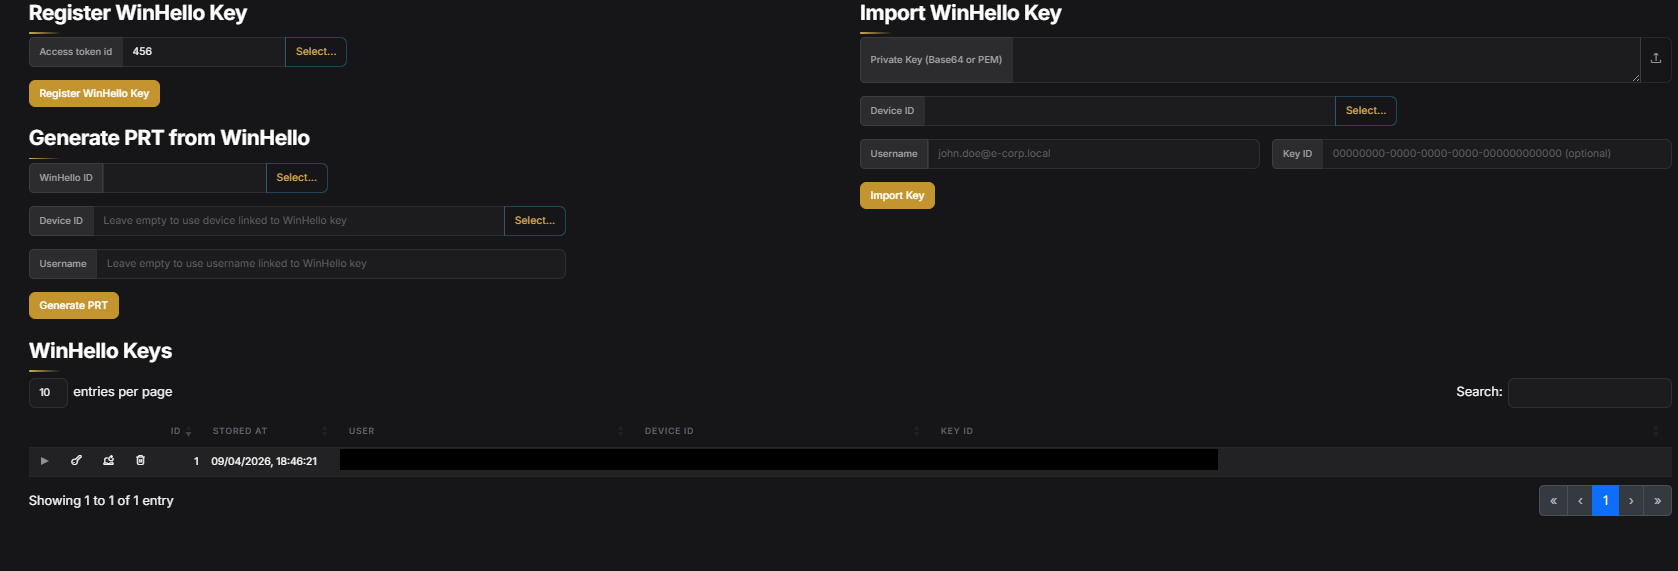Sort table by User column

(484, 431)
